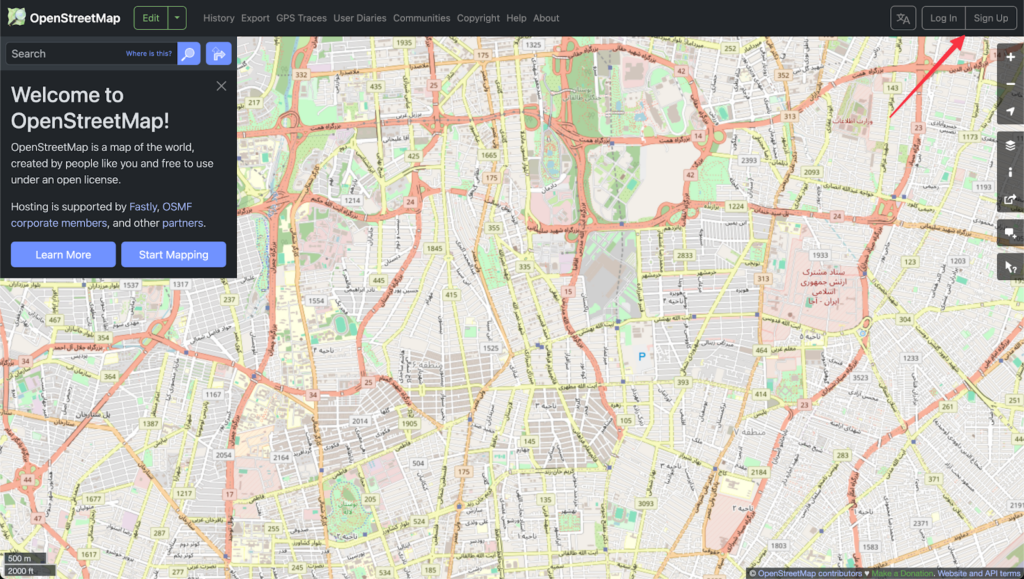Close the Welcome to OpenStreetMap panel

[x=221, y=86]
